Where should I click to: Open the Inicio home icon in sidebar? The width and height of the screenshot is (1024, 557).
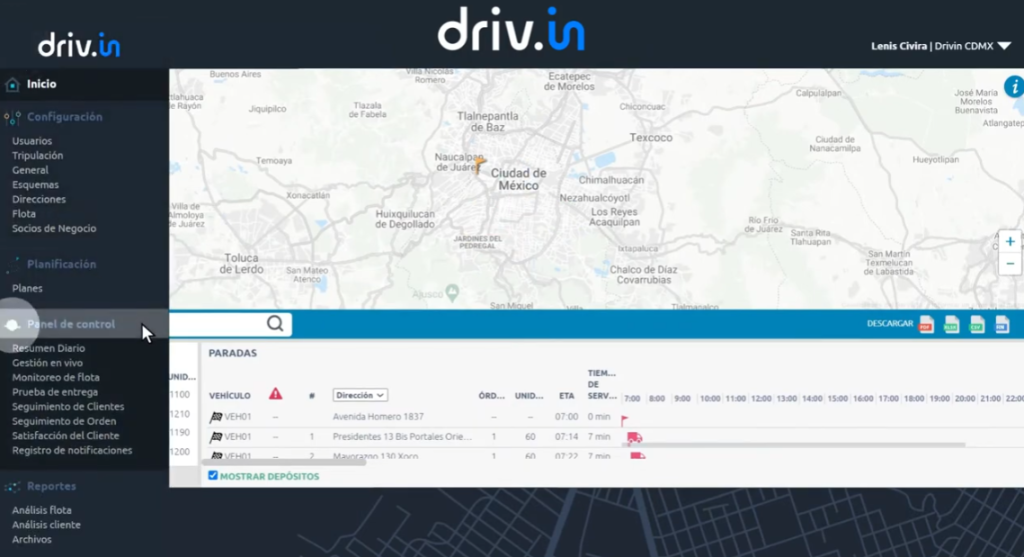click(x=12, y=84)
